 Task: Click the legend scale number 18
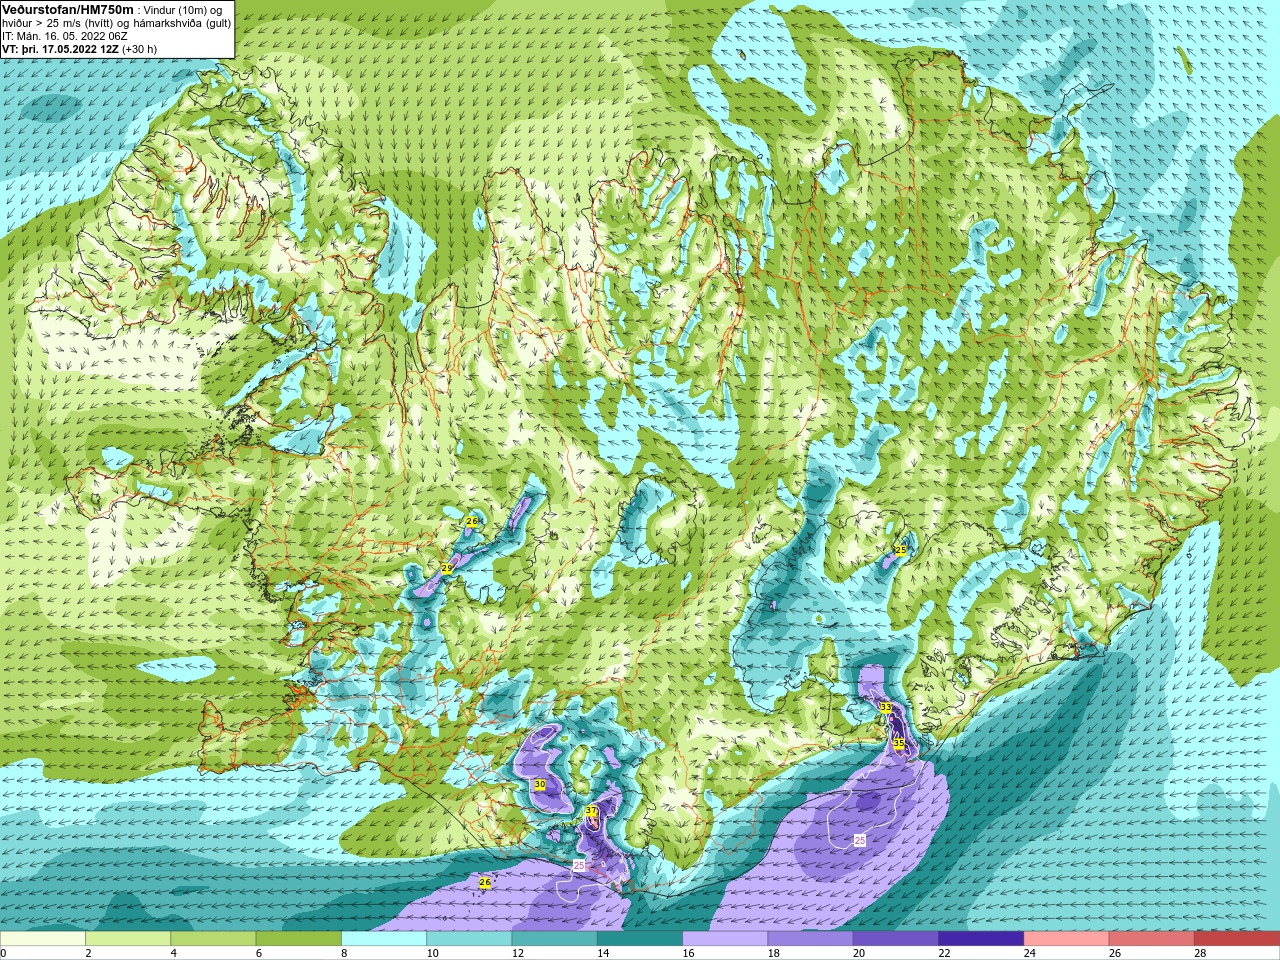click(773, 953)
